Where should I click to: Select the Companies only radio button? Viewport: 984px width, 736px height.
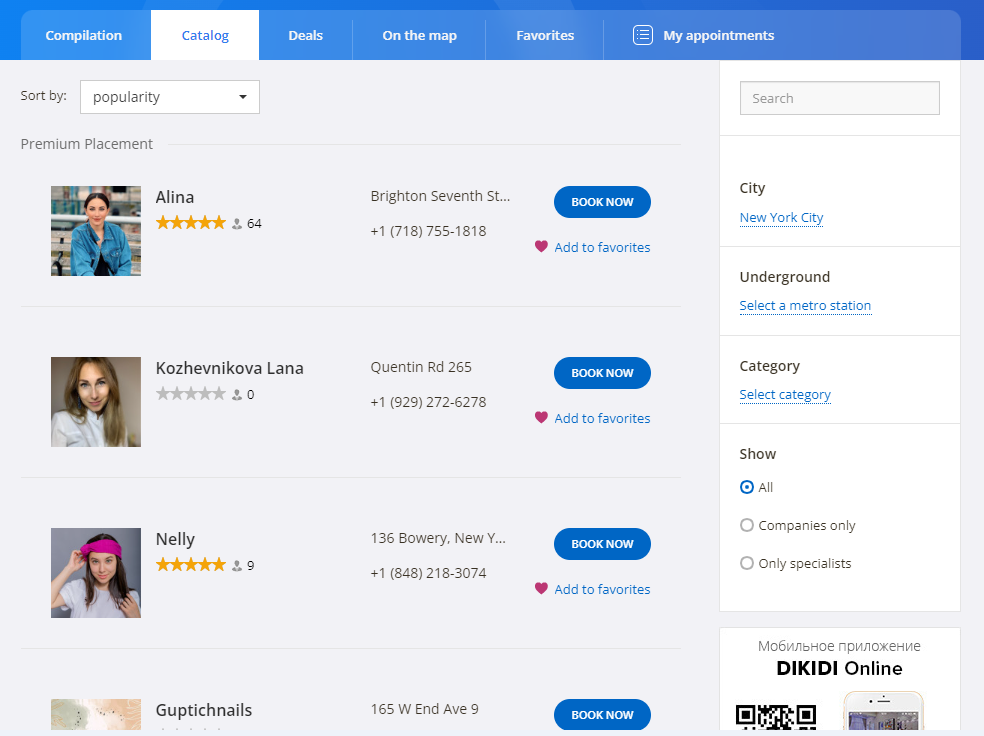747,525
